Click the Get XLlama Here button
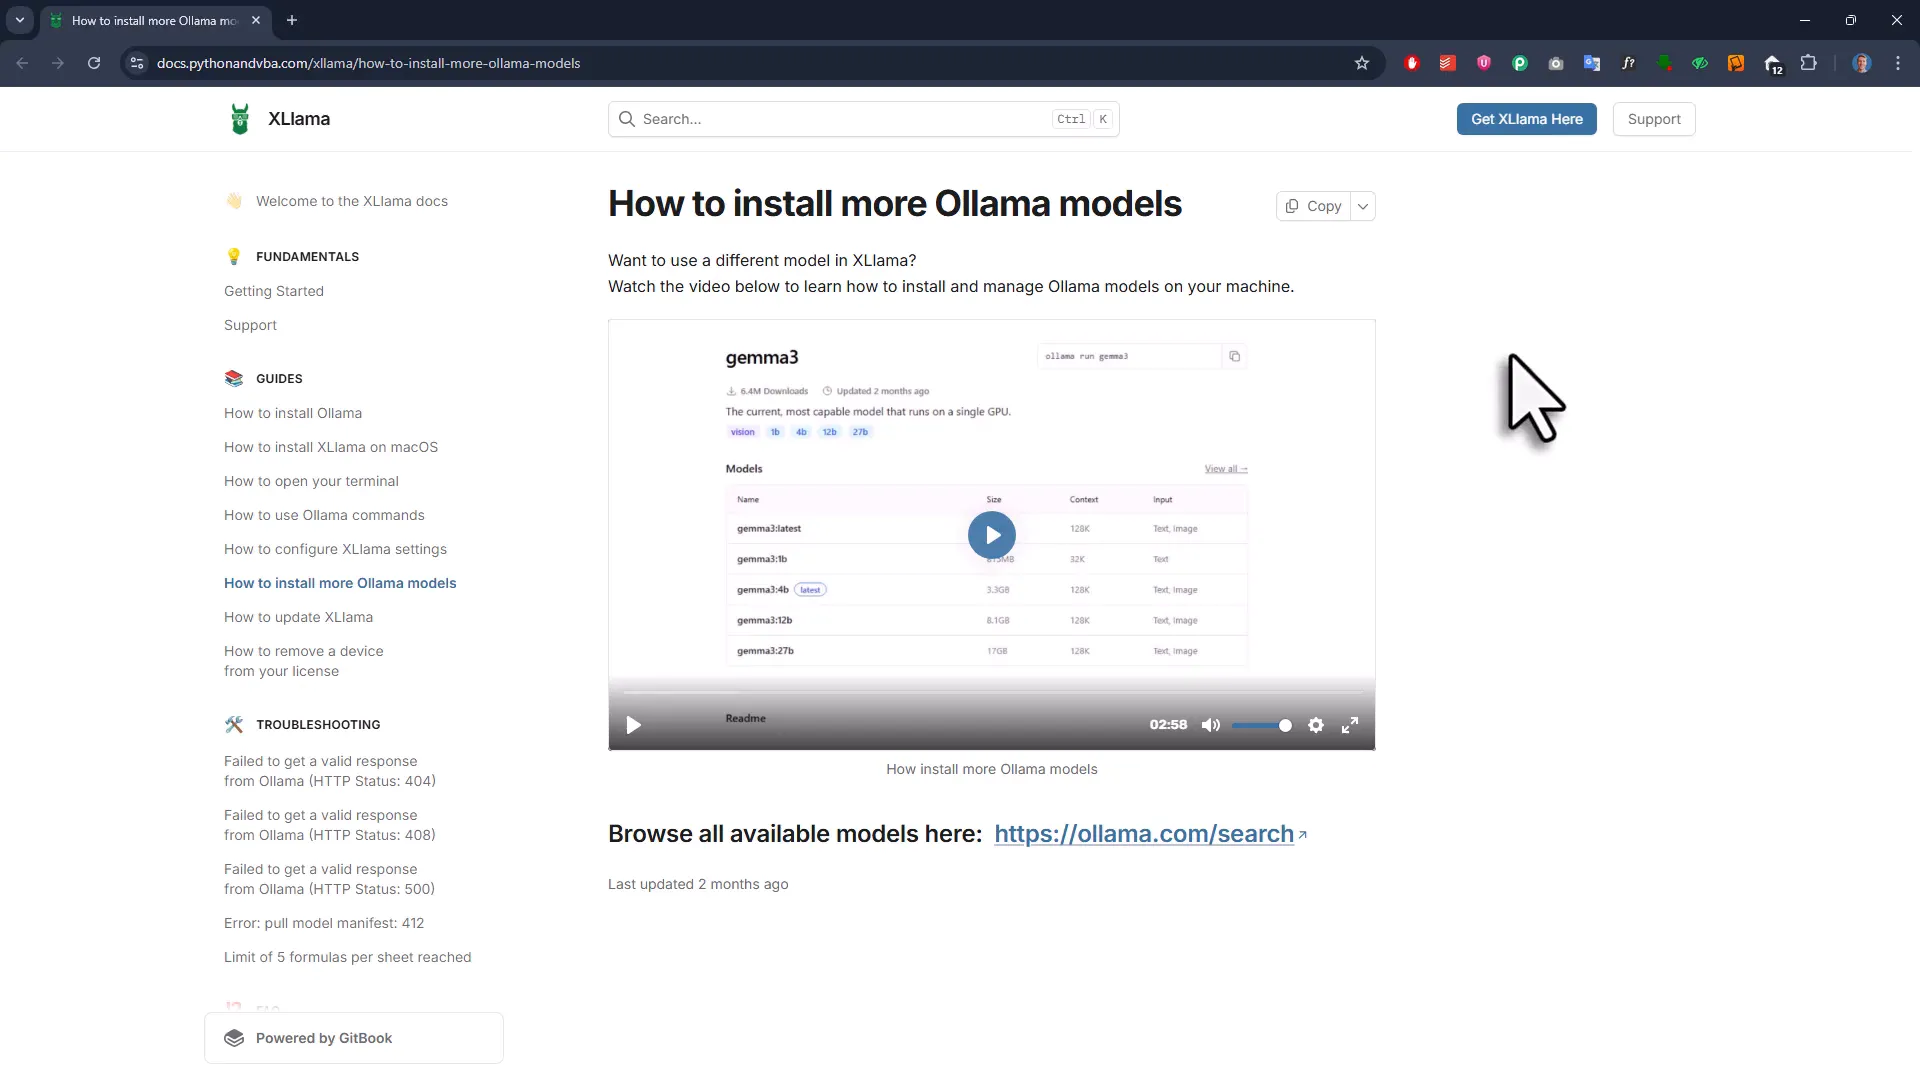 coord(1527,118)
